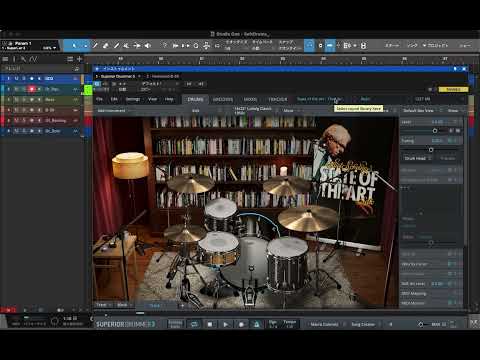The width and height of the screenshot is (480, 360).
Task: Toggle the instrument power button below the tab
Action: (x=97, y=84)
